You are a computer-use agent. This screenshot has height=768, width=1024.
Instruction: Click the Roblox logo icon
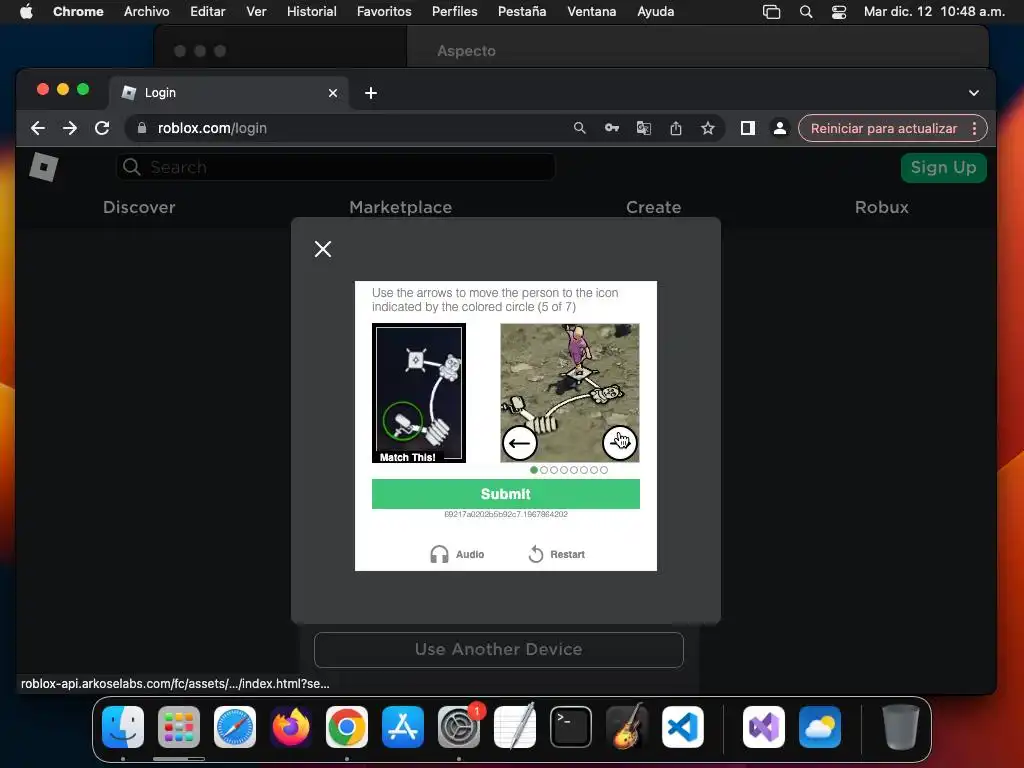click(44, 167)
